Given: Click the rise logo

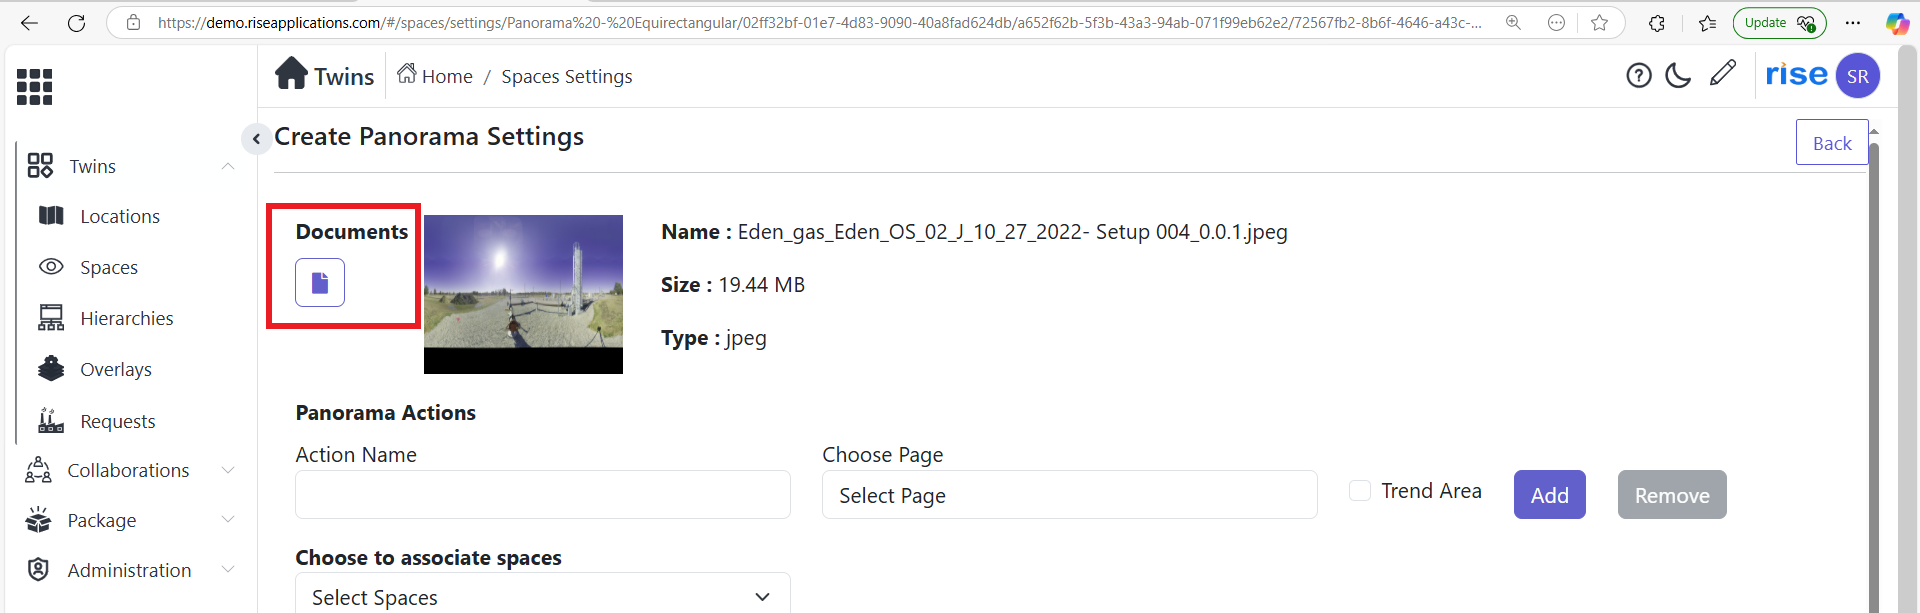Looking at the screenshot, I should (1796, 74).
